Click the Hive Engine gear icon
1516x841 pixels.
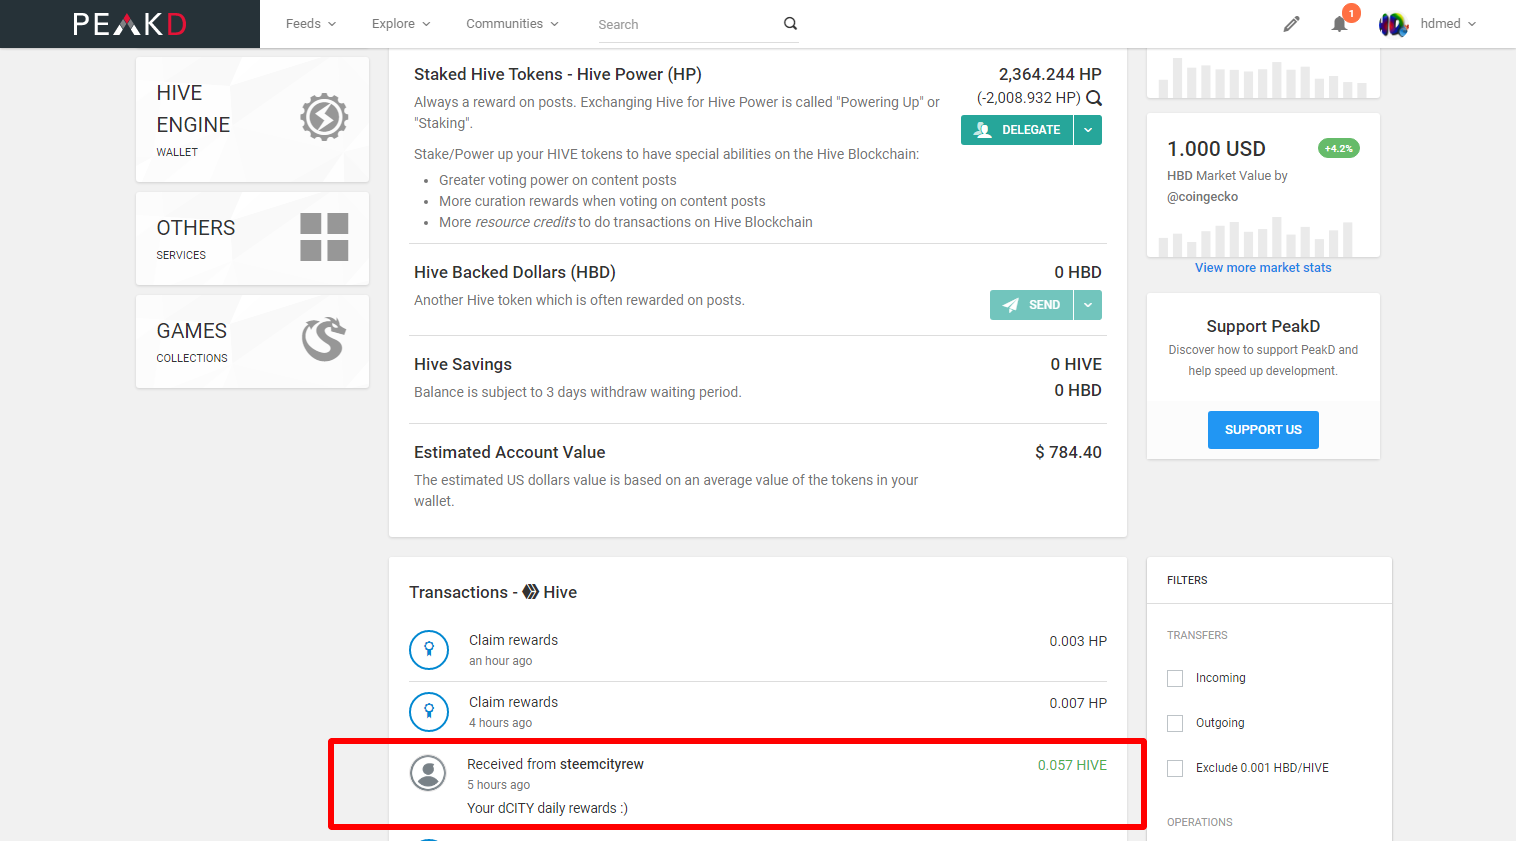click(324, 118)
